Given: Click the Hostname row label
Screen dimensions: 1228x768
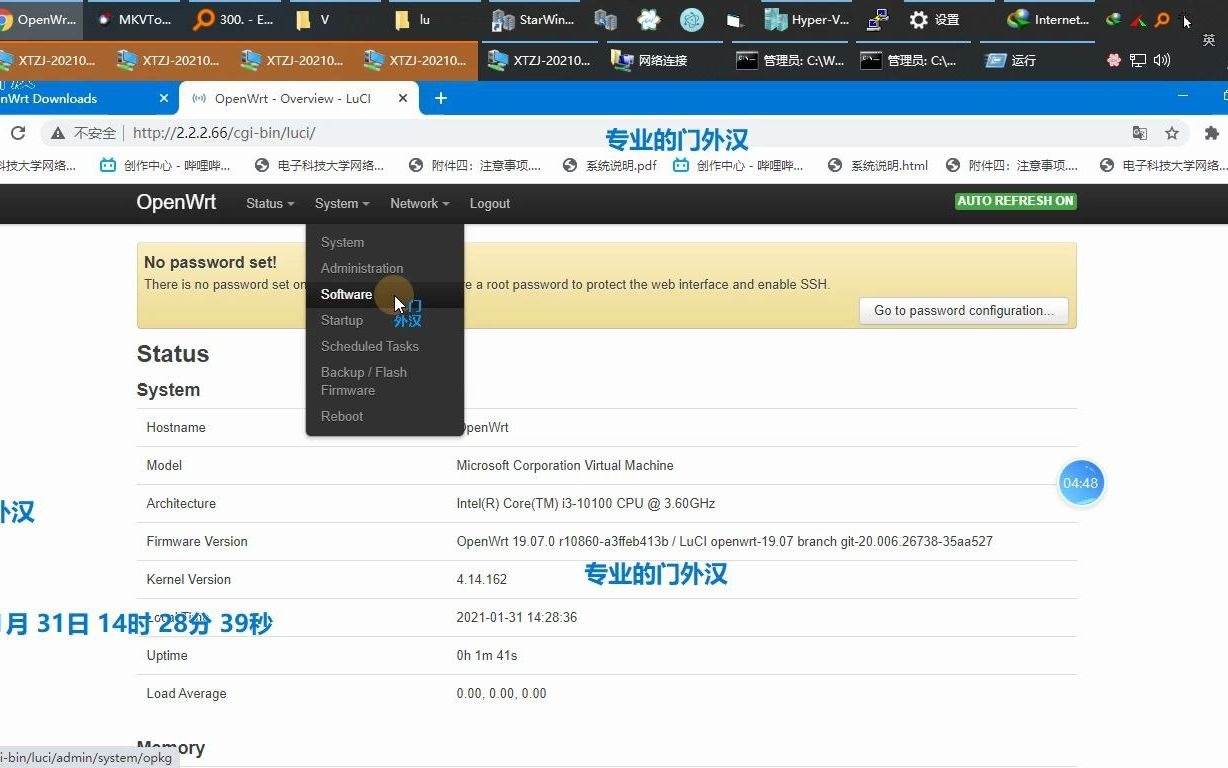Looking at the screenshot, I should pos(176,427).
